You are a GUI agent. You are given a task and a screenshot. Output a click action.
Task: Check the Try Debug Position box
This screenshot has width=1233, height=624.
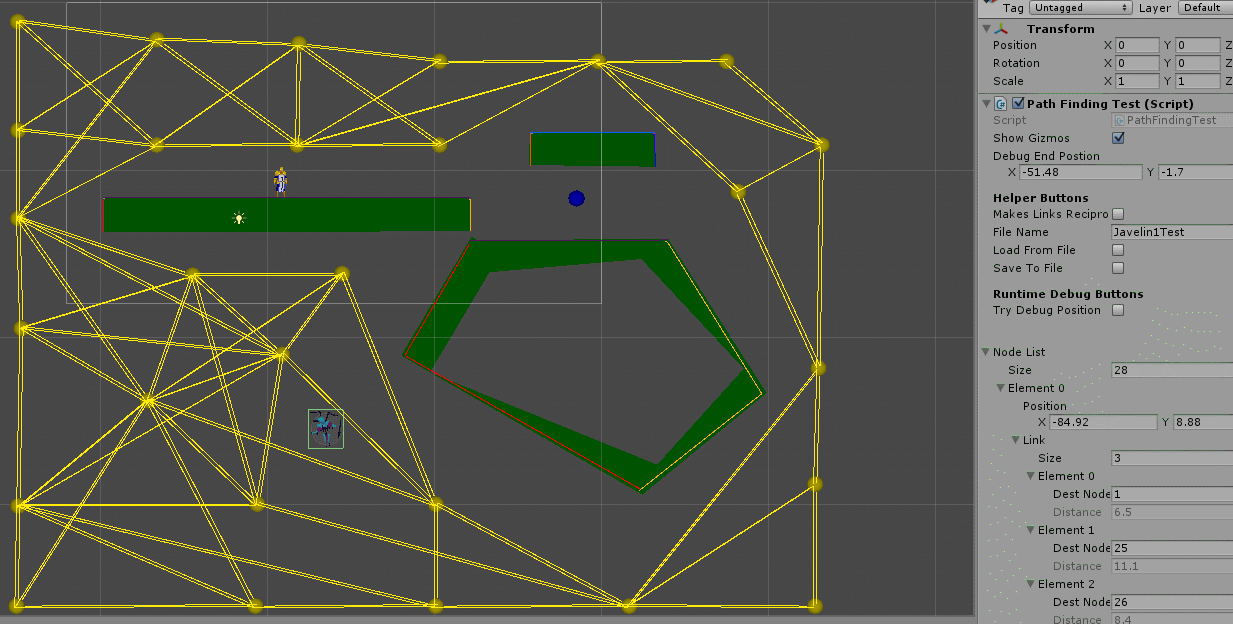coord(1118,310)
